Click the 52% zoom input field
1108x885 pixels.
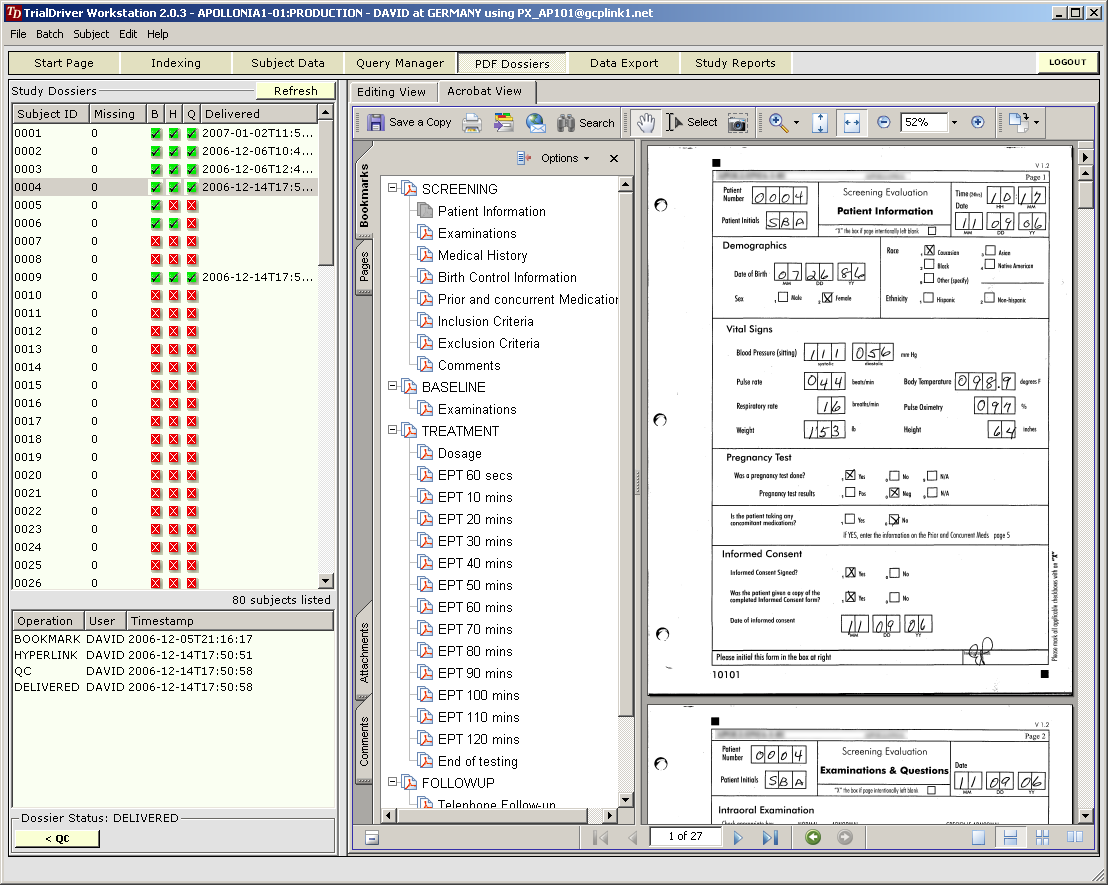pyautogui.click(x=922, y=123)
